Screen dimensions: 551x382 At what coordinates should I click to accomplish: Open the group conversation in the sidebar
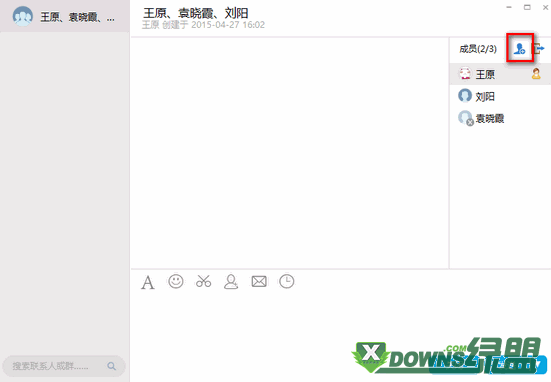tap(65, 16)
